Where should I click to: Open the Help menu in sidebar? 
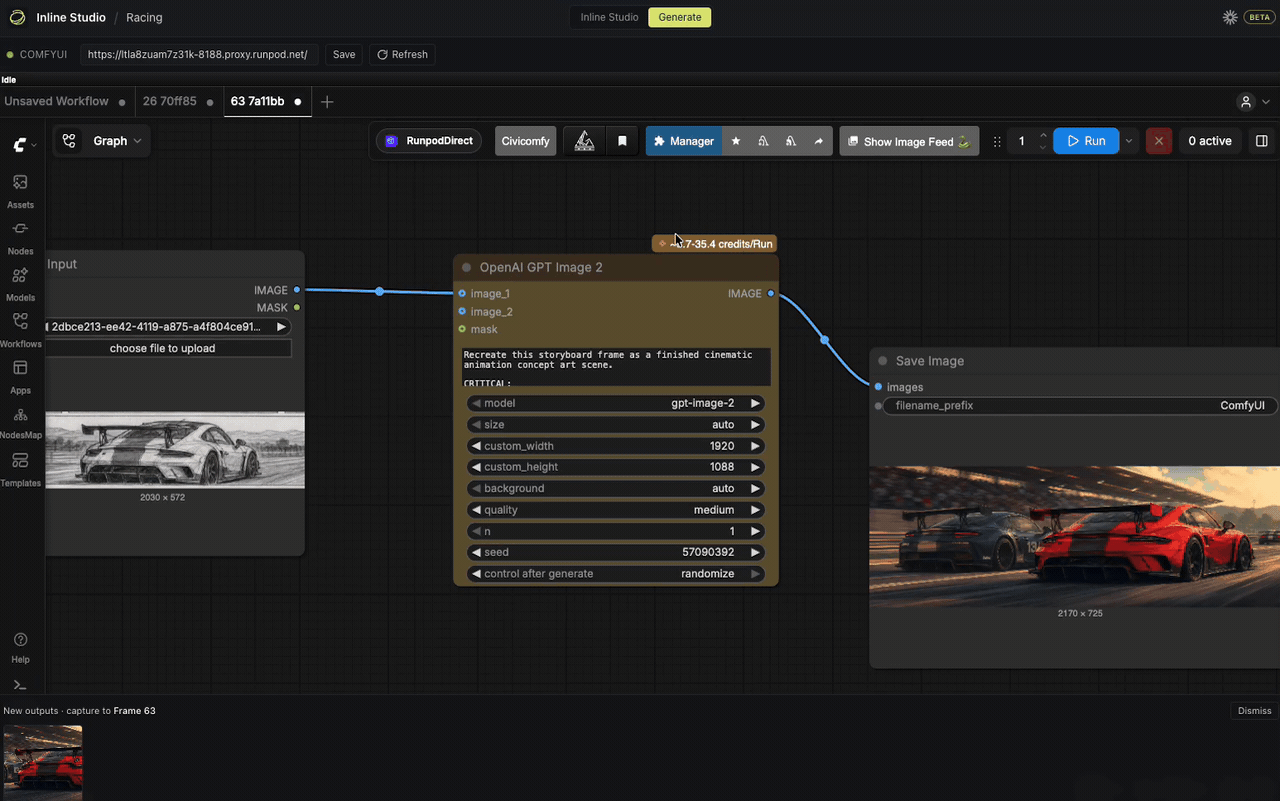20,647
